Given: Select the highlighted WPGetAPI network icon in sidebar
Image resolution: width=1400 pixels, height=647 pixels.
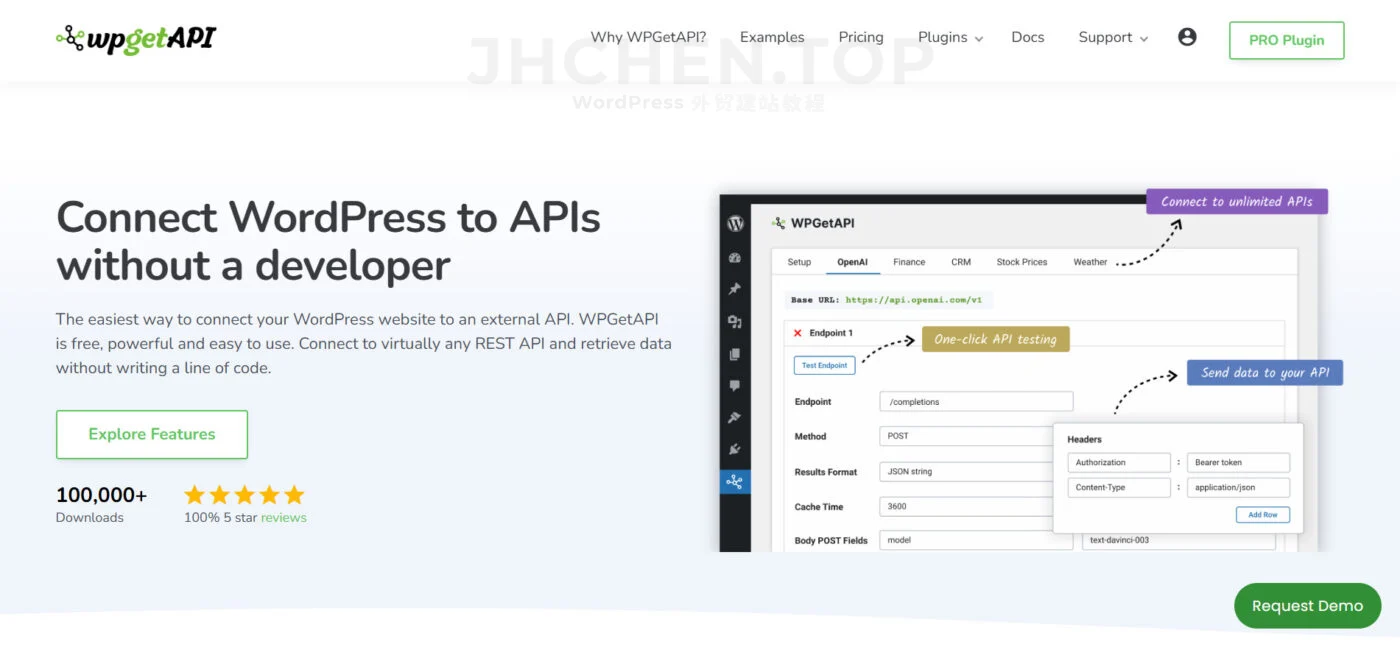Looking at the screenshot, I should pyautogui.click(x=735, y=482).
